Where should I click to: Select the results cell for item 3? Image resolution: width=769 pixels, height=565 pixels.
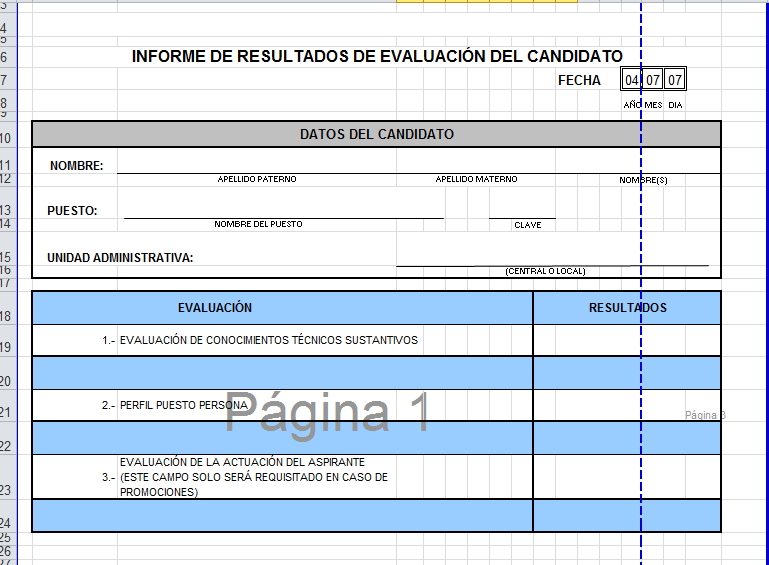(627, 477)
